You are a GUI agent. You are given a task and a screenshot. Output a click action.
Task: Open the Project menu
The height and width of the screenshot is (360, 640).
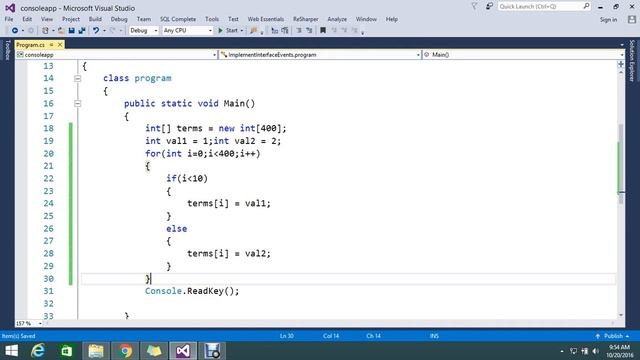[71, 19]
